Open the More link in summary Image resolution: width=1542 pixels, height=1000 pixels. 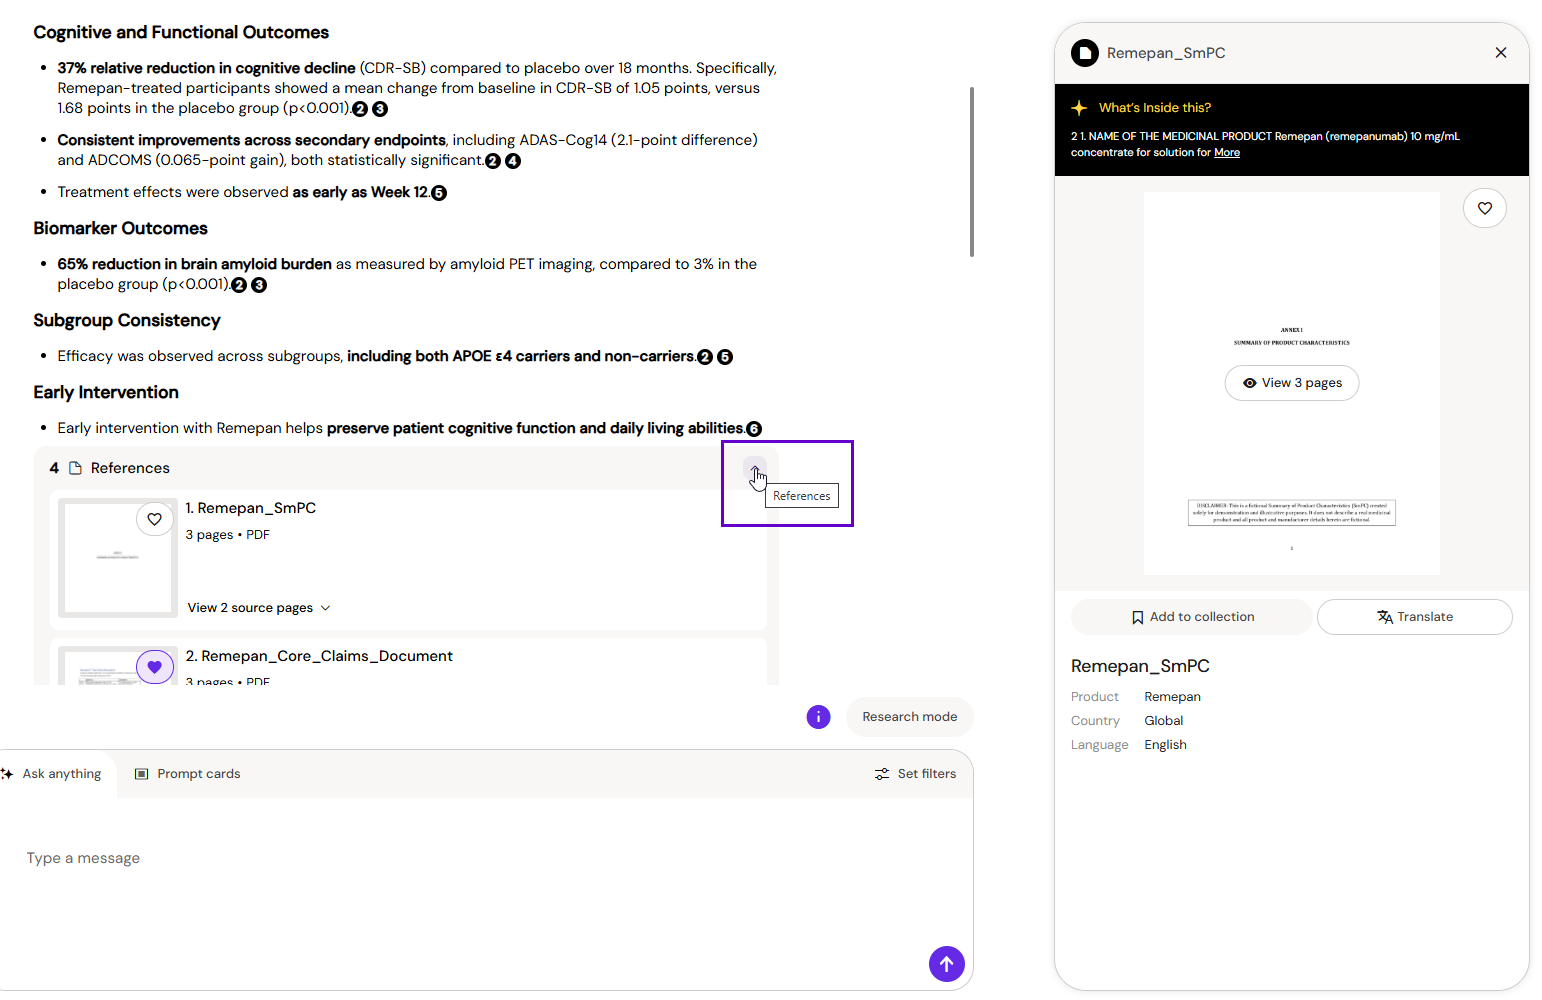(x=1227, y=153)
